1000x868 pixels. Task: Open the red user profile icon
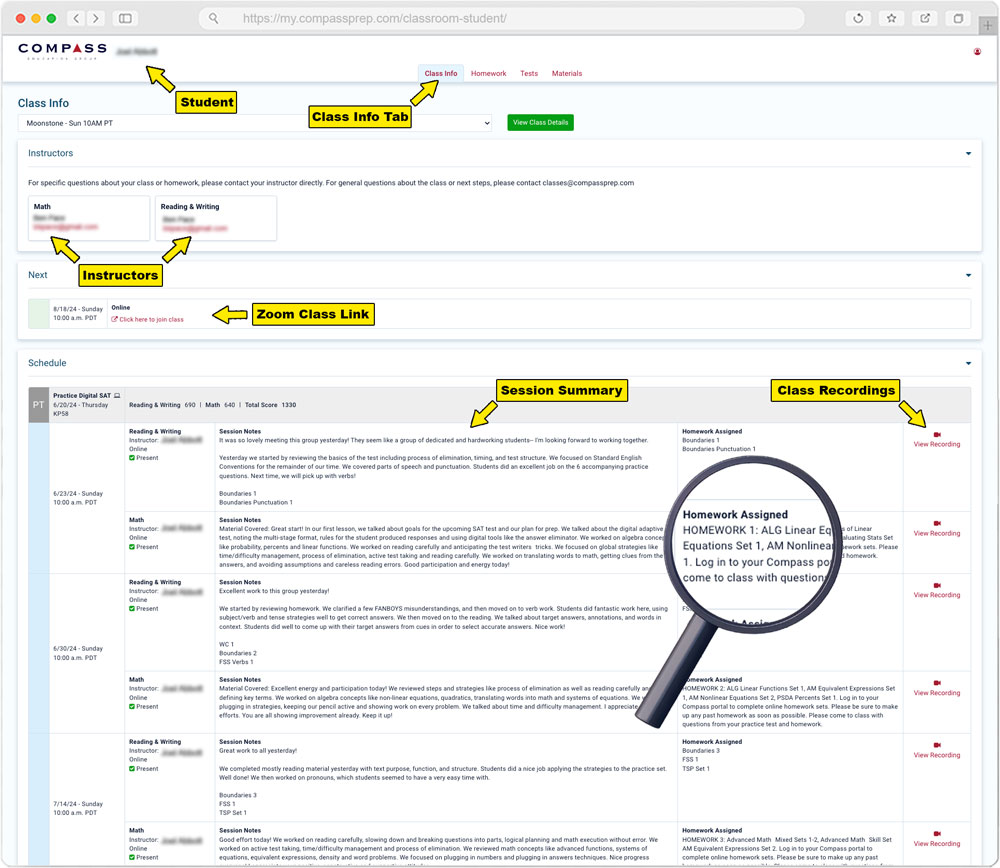pos(977,52)
